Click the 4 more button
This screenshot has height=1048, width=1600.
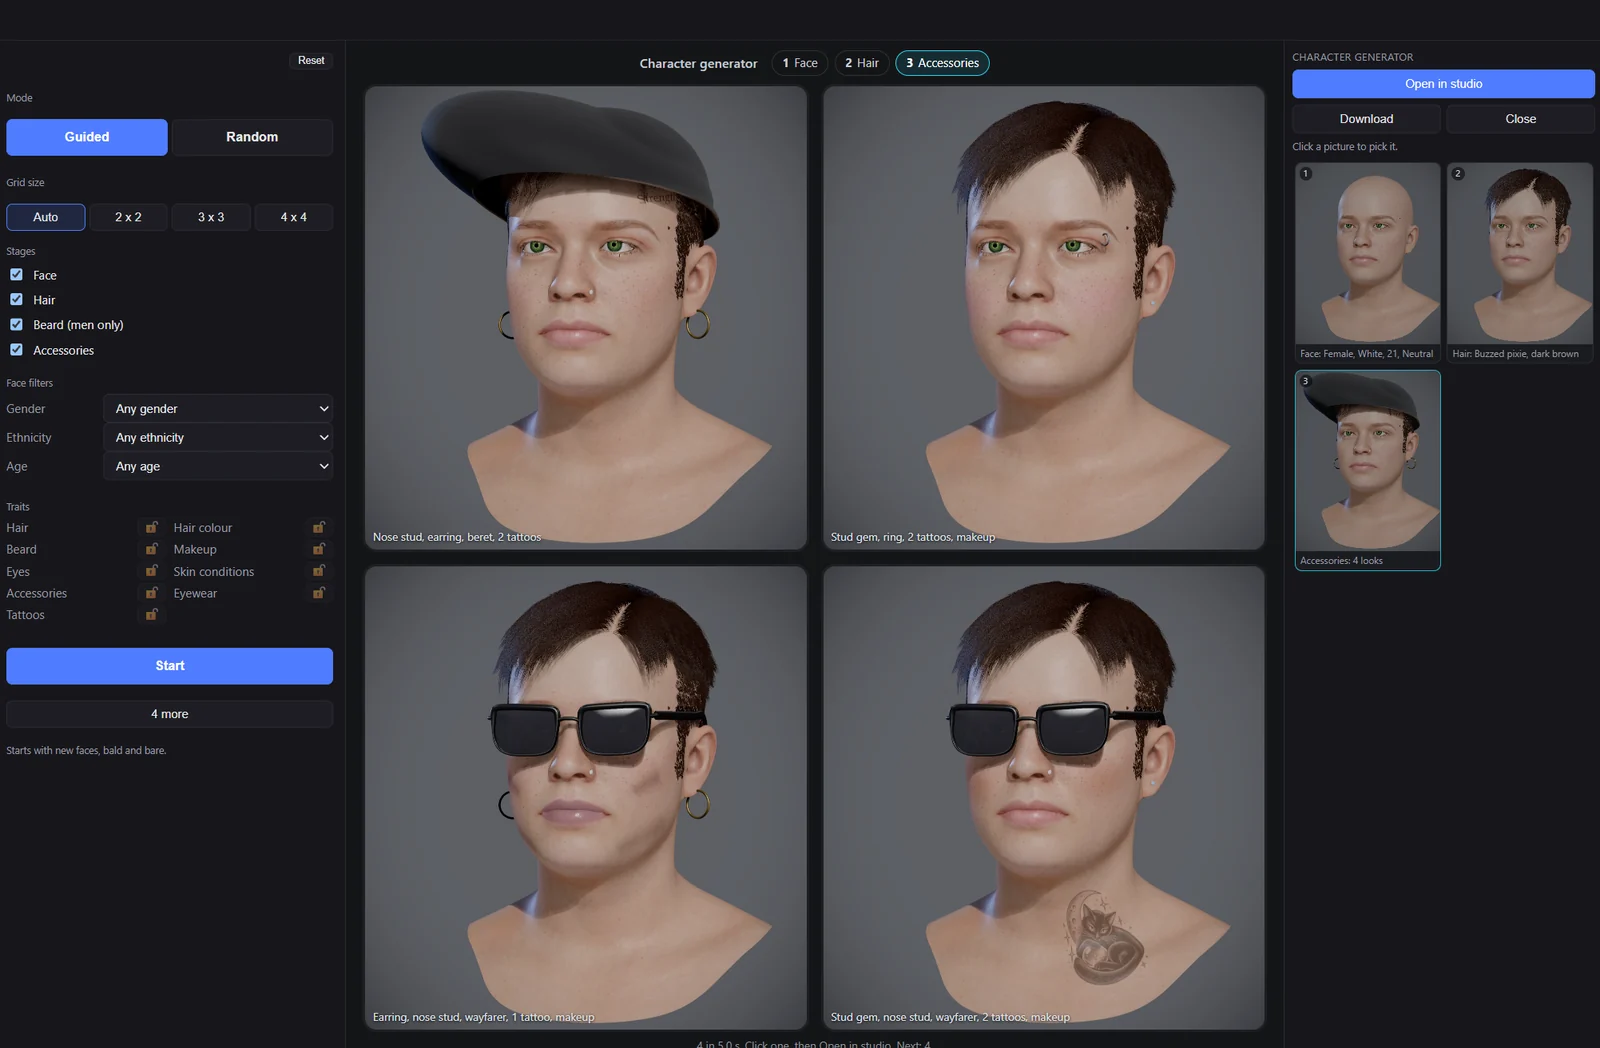pos(170,714)
